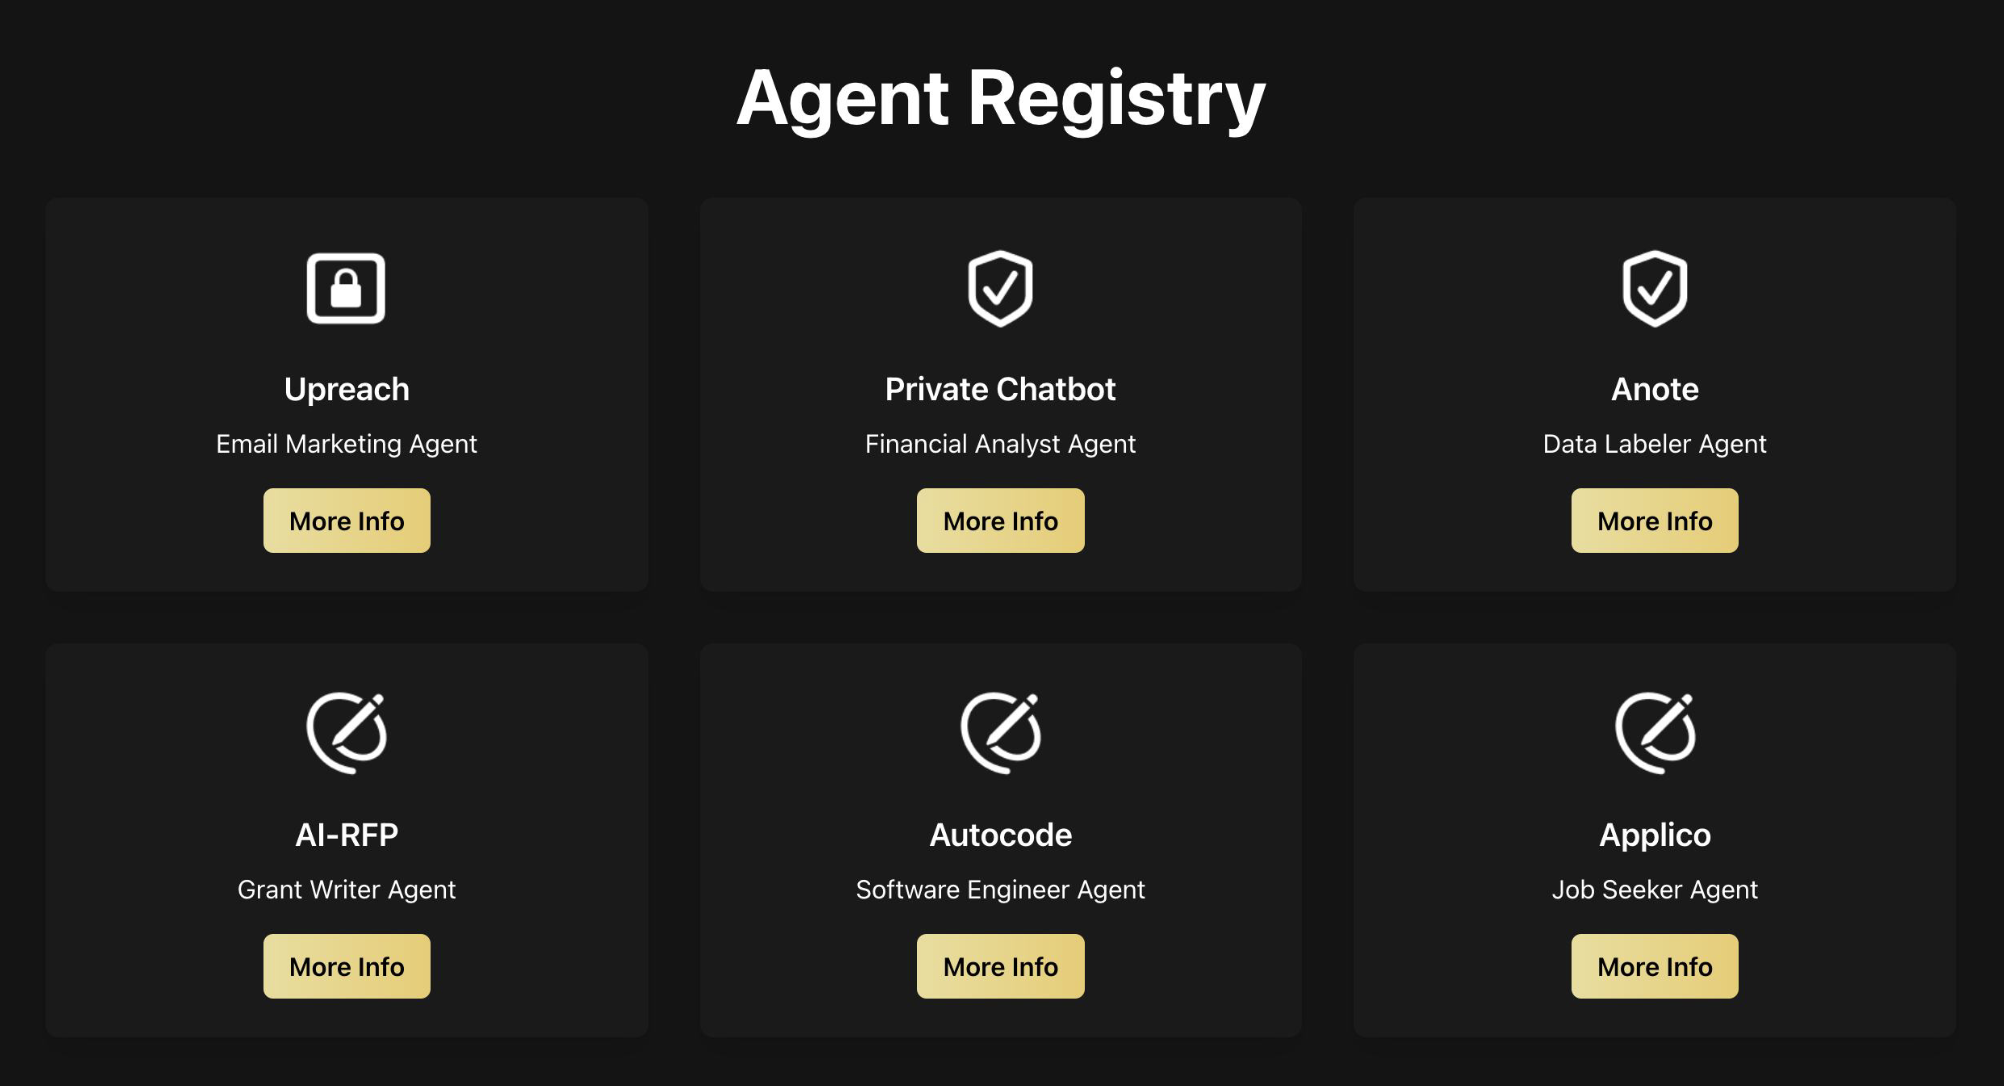Image resolution: width=2004 pixels, height=1086 pixels.
Task: Select the Private Chatbot title text
Action: [x=1000, y=389]
